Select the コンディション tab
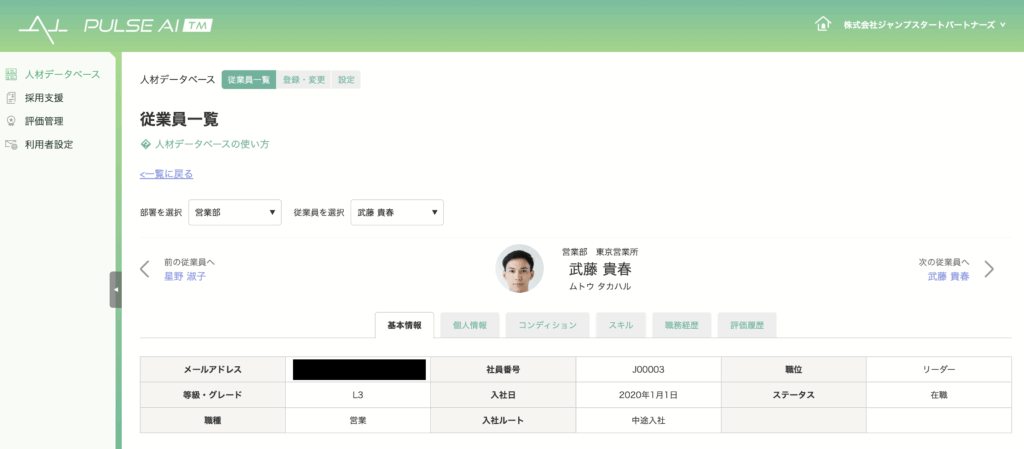 tap(547, 325)
